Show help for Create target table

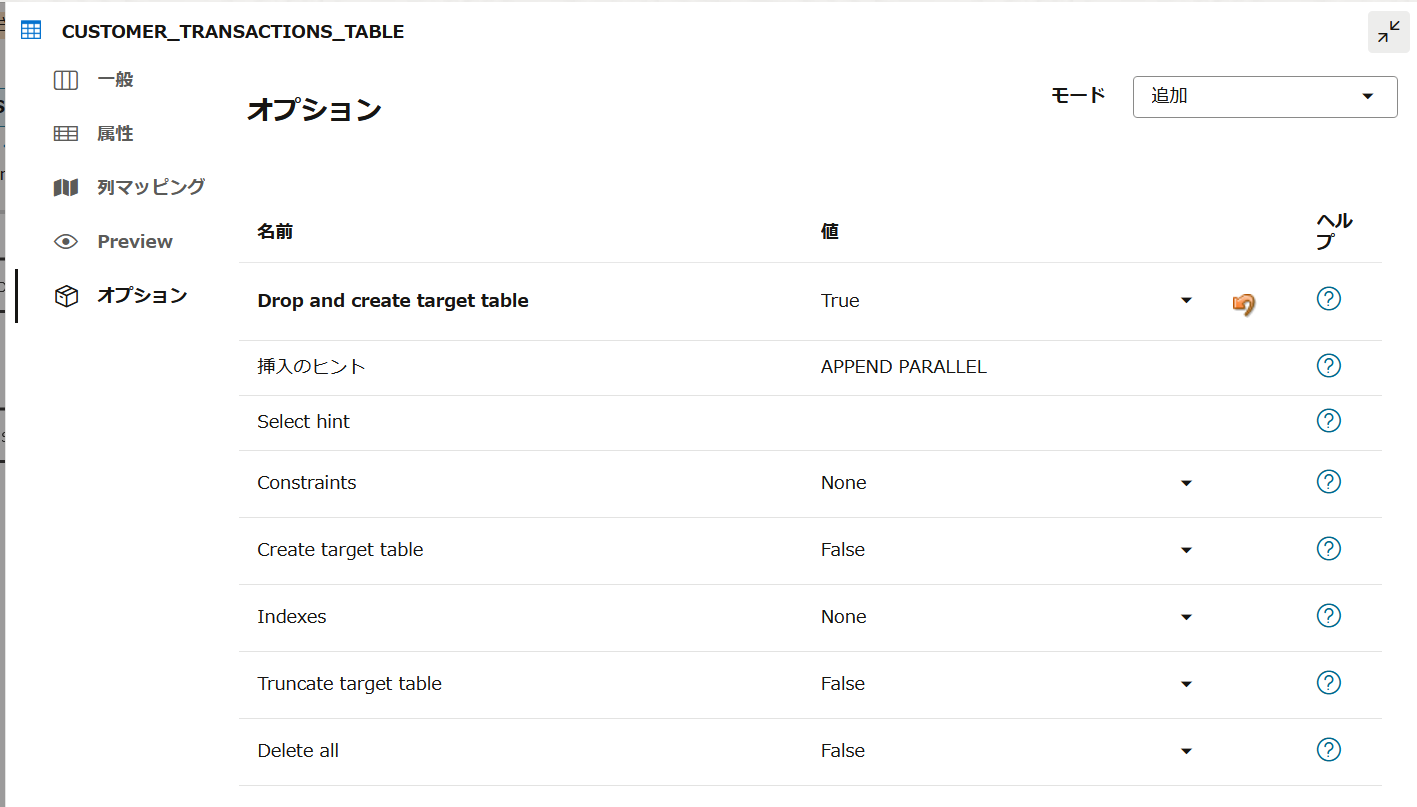pyautogui.click(x=1328, y=549)
